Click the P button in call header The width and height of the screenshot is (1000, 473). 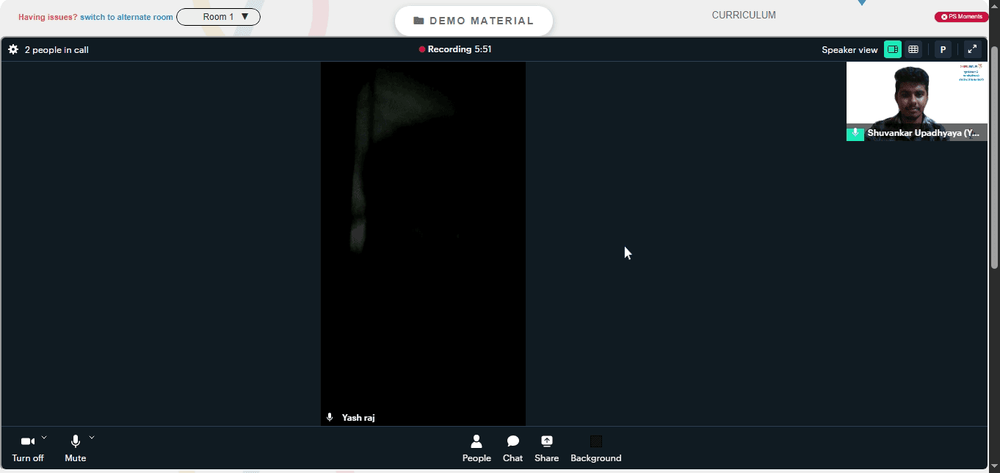(943, 49)
